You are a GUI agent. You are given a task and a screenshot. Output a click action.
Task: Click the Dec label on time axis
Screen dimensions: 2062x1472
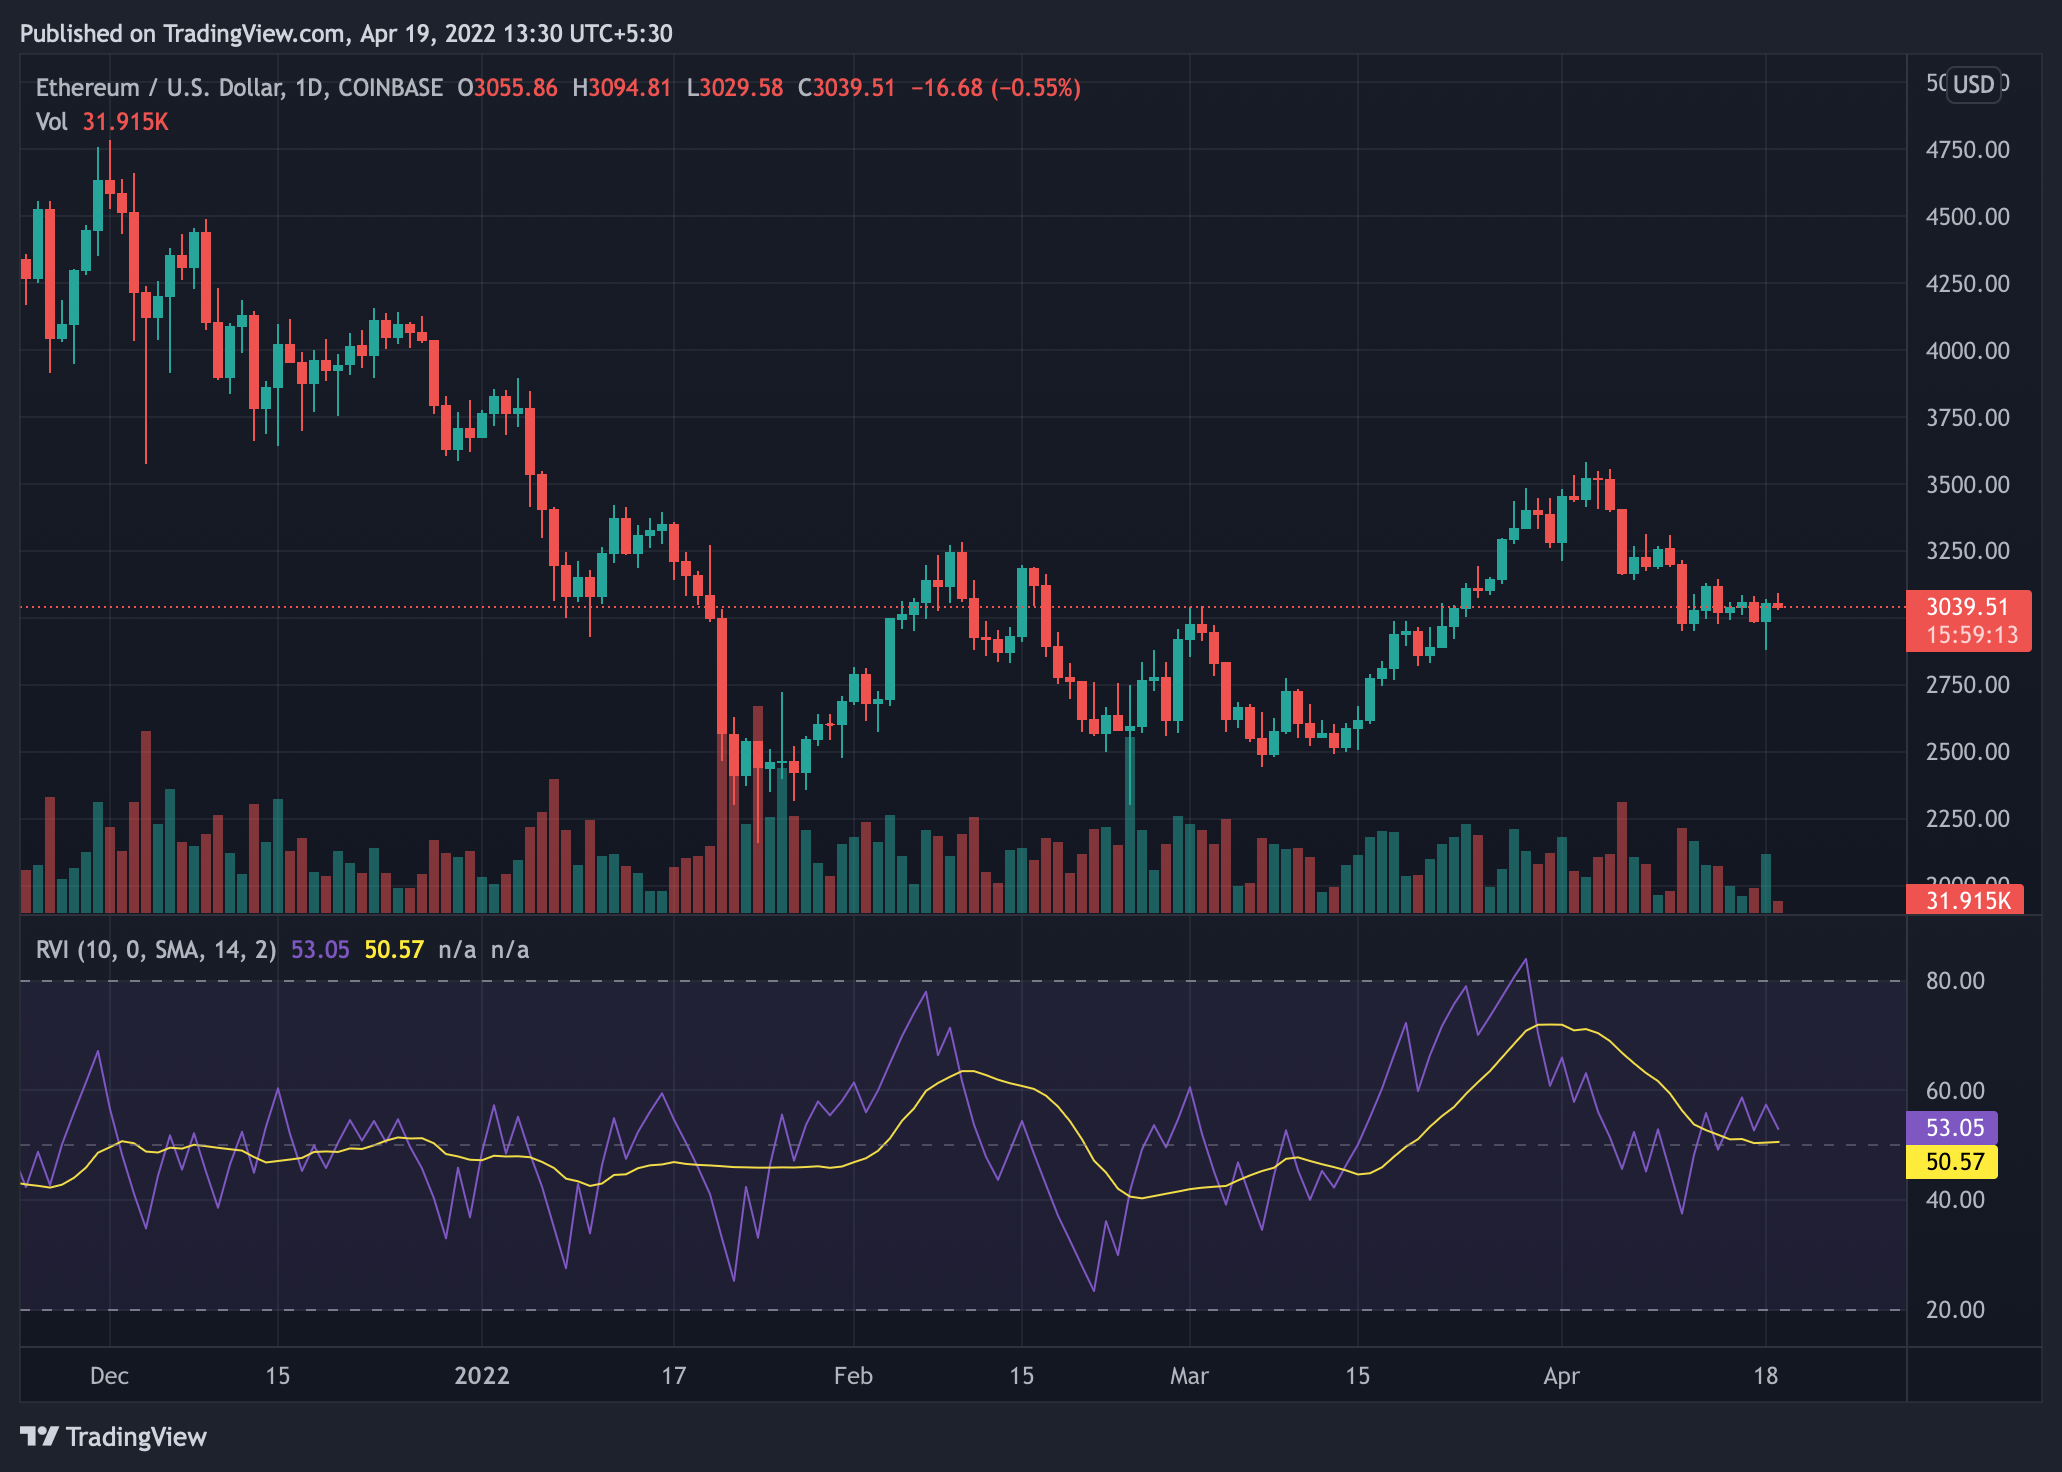coord(109,1376)
